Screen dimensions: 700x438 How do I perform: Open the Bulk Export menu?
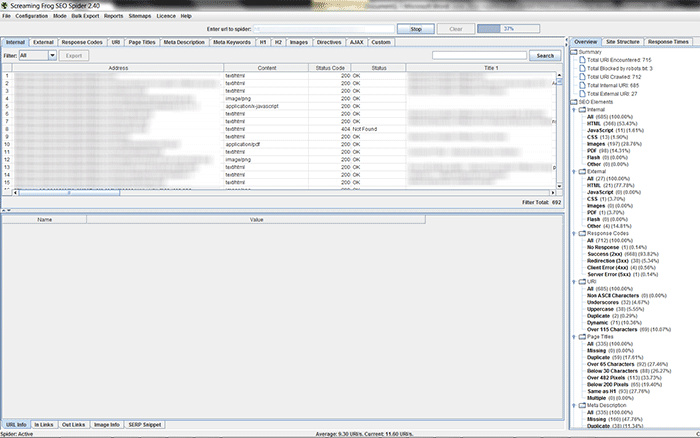(84, 16)
